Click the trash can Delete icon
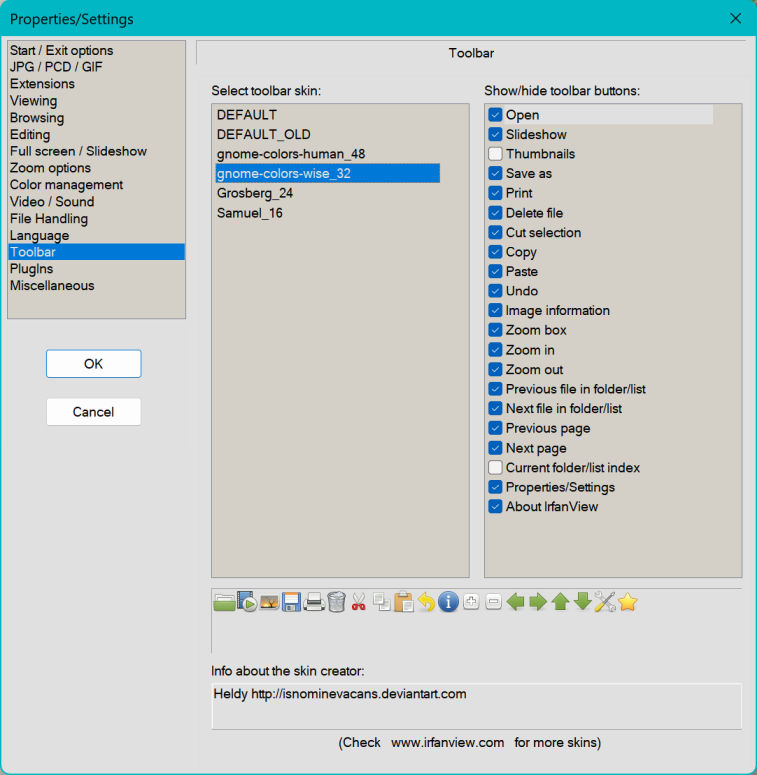The image size is (757, 775). coord(336,602)
